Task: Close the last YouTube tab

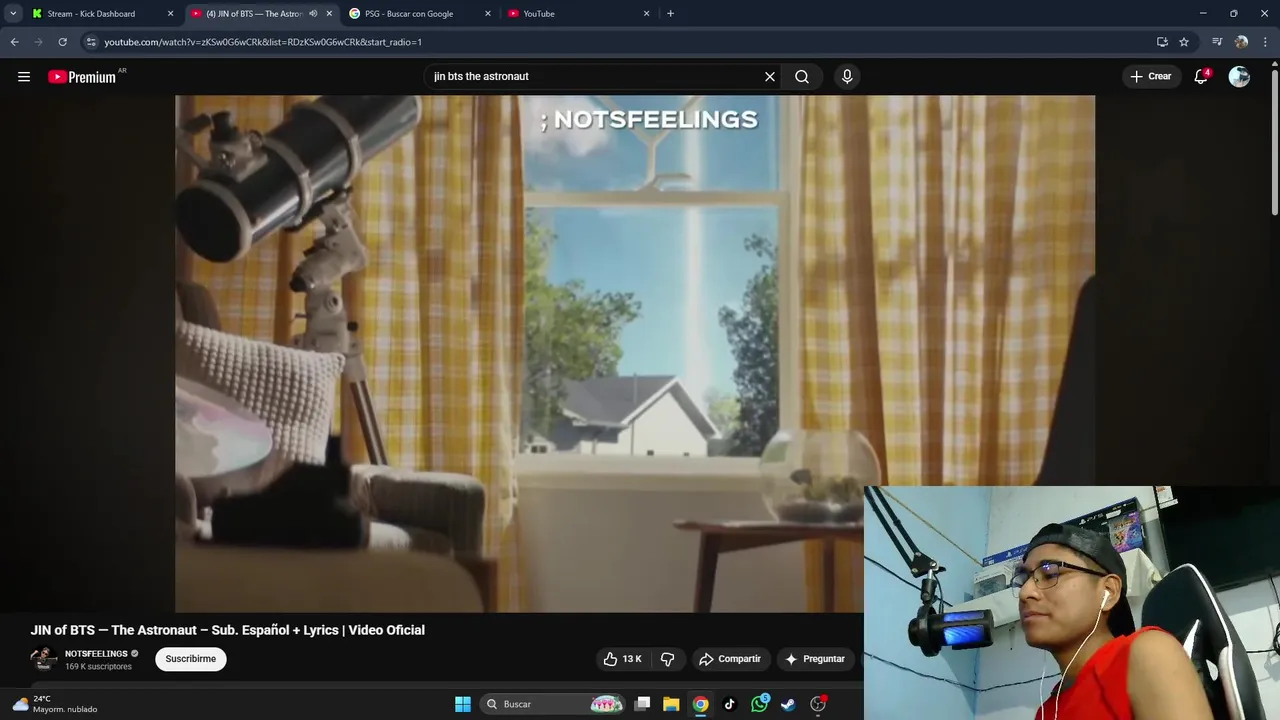Action: (x=646, y=14)
